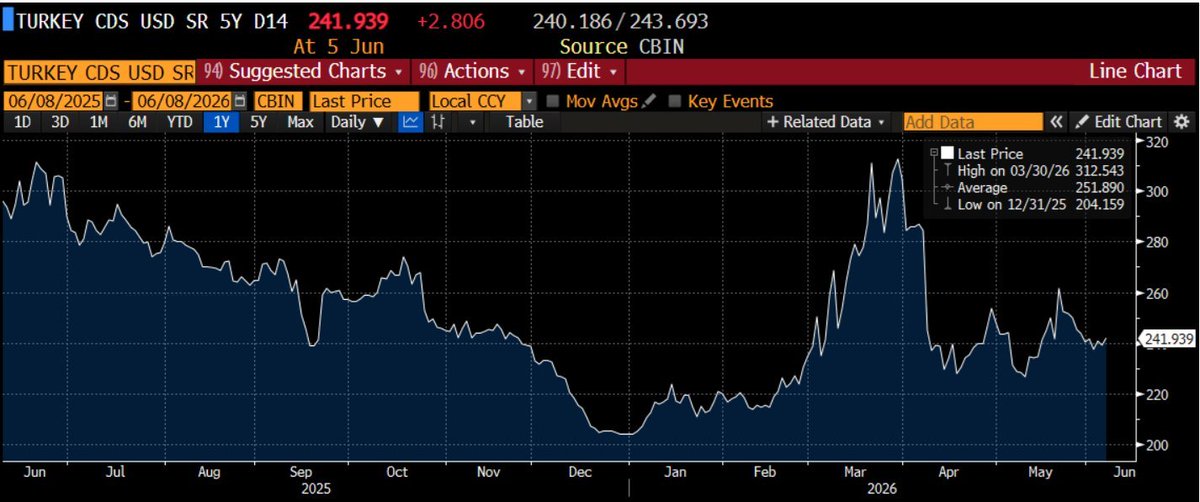This screenshot has width=1200, height=502.
Task: Open the Daily periodicity dropdown
Action: click(358, 122)
